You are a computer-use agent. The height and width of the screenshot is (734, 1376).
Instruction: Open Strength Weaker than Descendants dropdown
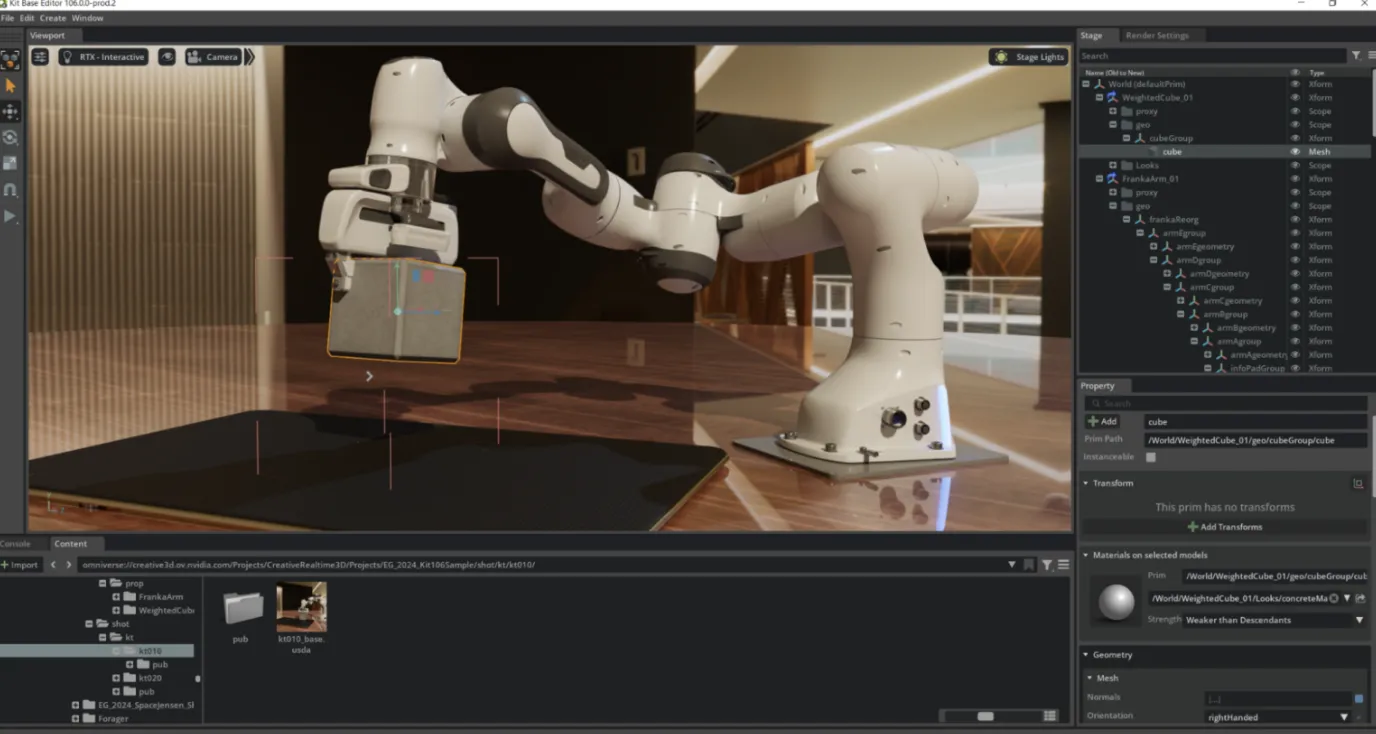click(x=1275, y=620)
